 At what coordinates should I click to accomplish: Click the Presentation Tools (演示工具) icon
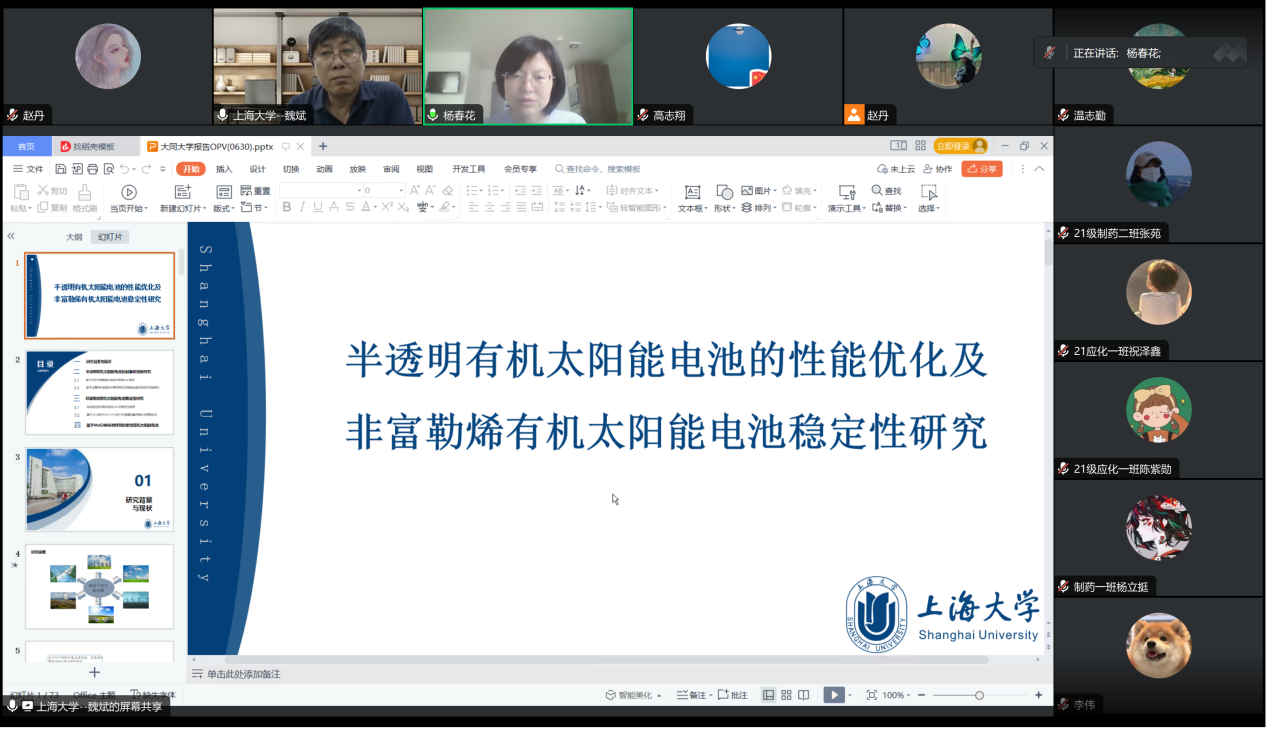coord(846,192)
